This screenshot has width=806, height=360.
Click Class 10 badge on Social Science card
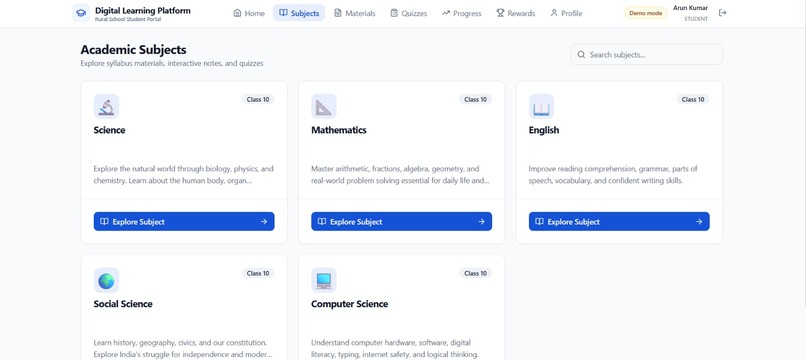tap(258, 273)
